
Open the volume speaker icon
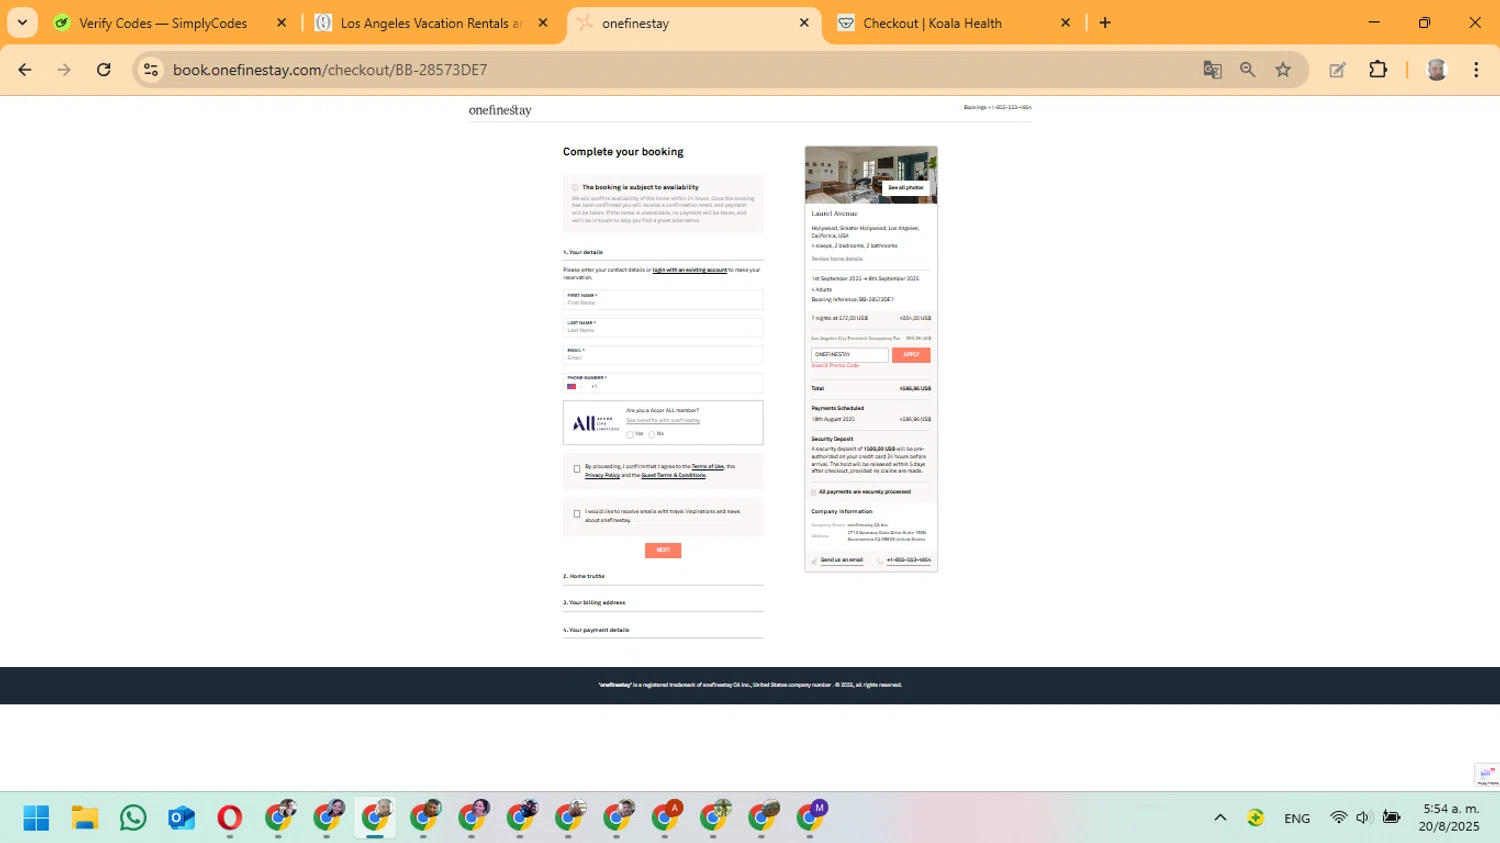coord(1363,818)
